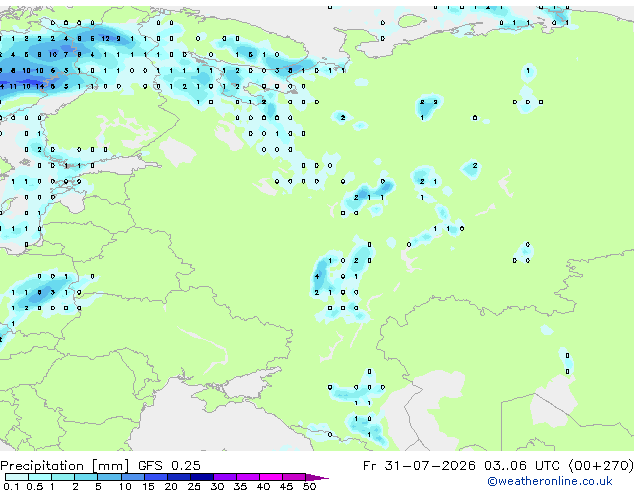Image resolution: width=634 pixels, height=490 pixels.
Task: Pick the 20–25 mm legend swatch
Action: [x=179, y=477]
